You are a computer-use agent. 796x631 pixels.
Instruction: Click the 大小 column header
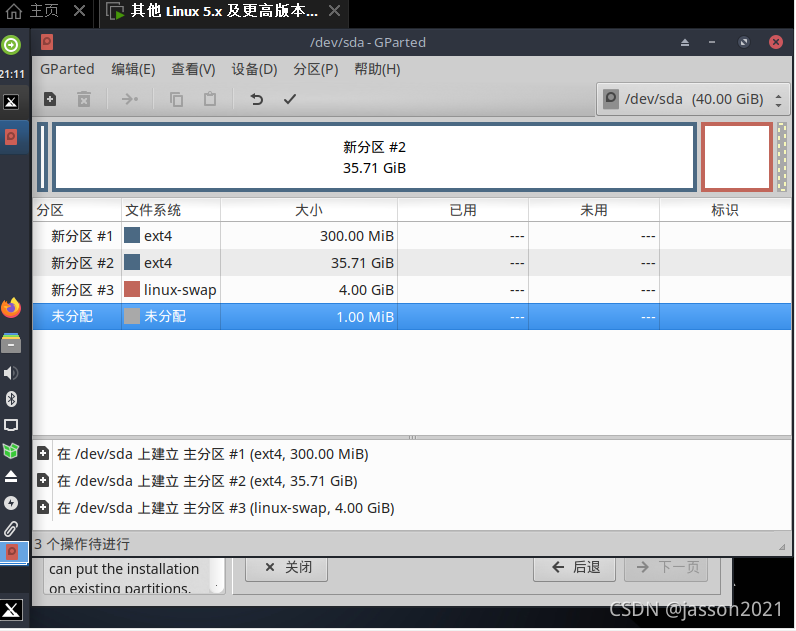pos(309,210)
